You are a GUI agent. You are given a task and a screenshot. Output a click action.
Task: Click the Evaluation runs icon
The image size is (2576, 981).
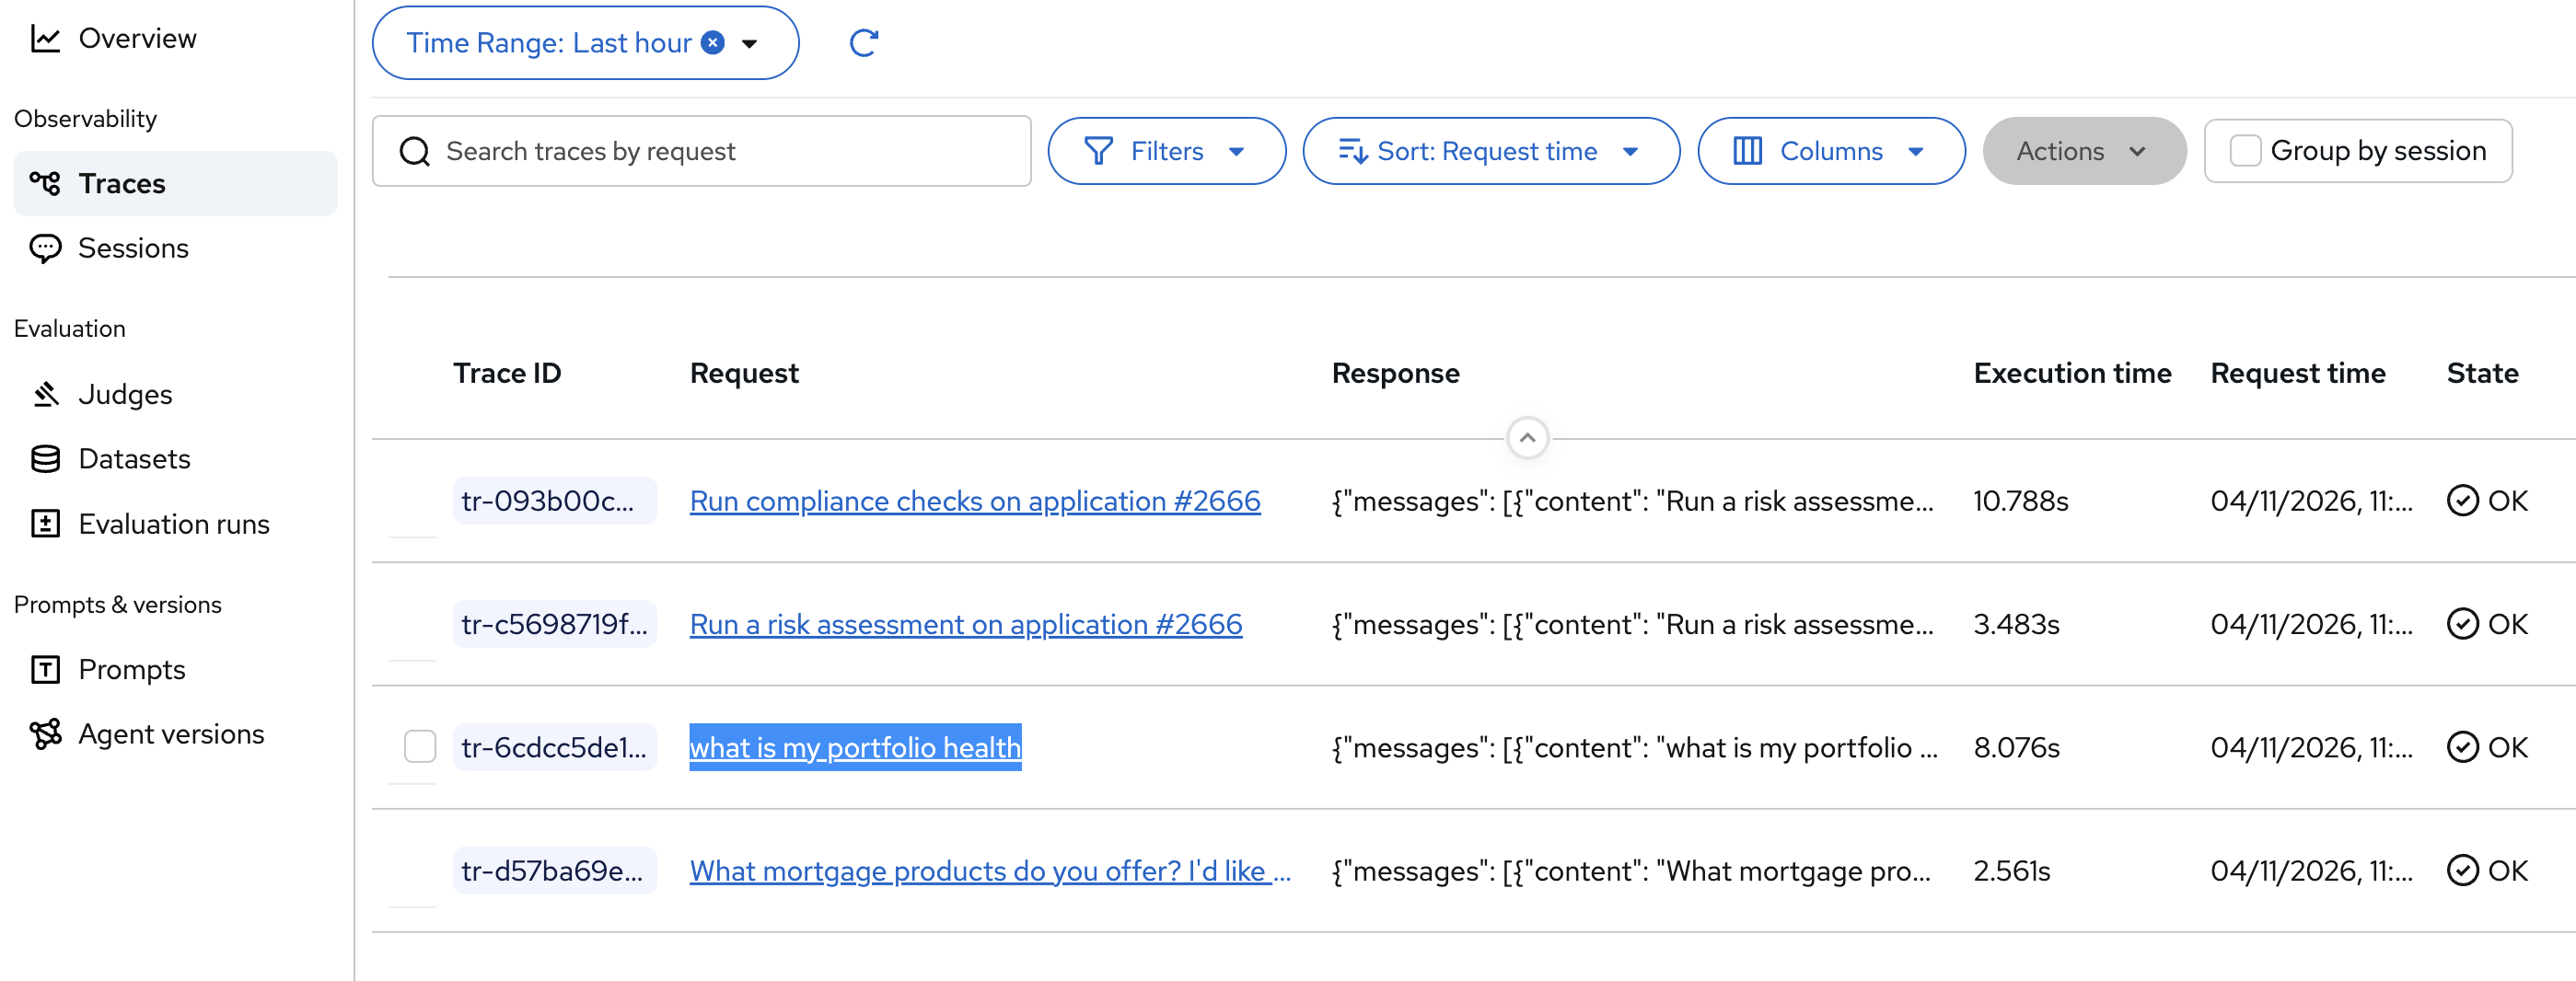click(45, 524)
